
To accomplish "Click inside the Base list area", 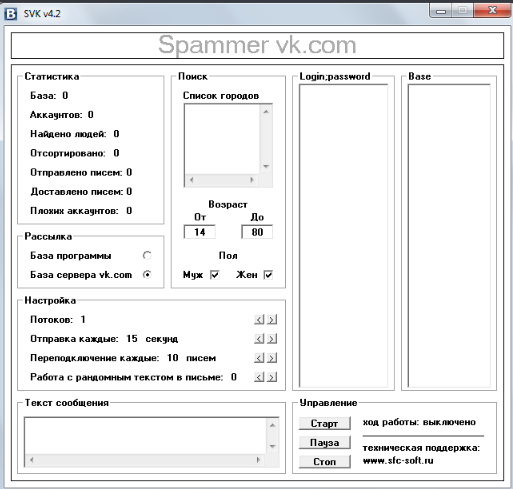I will [449, 236].
